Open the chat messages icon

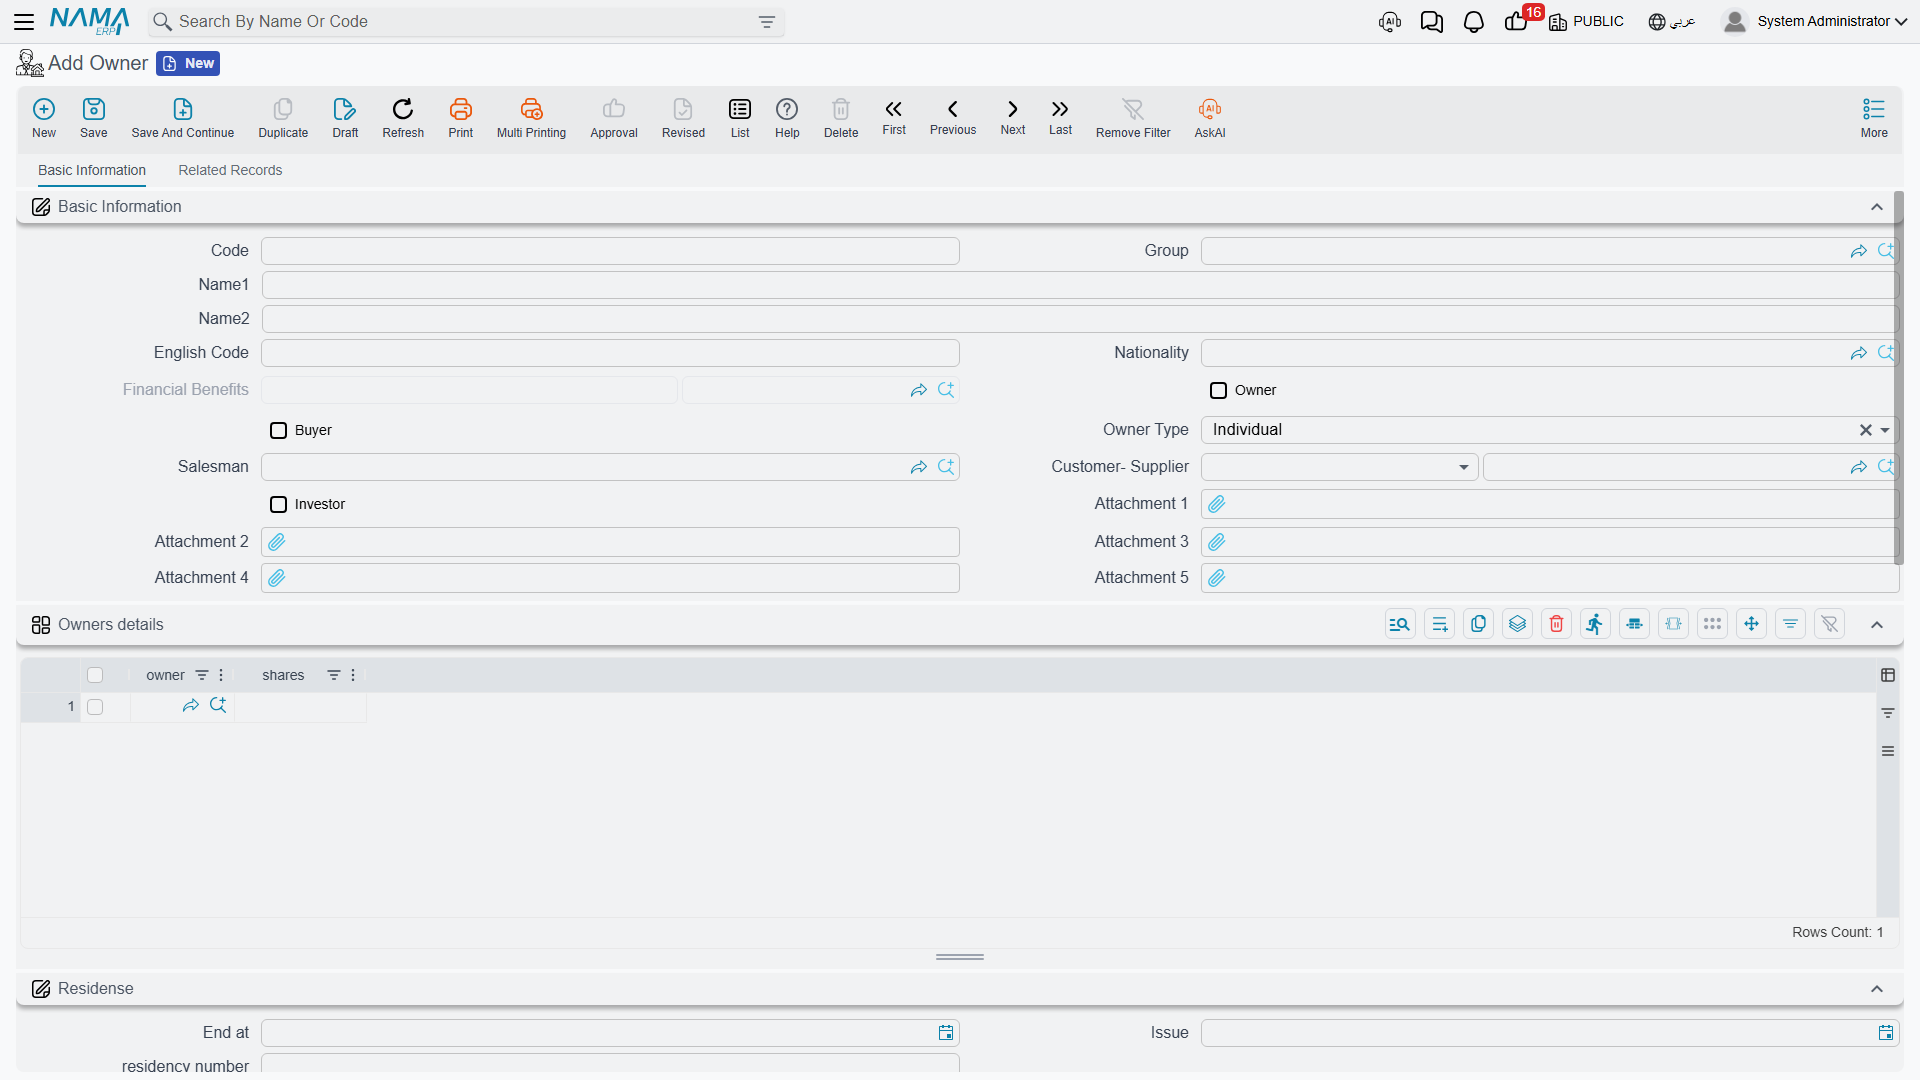pyautogui.click(x=1432, y=21)
